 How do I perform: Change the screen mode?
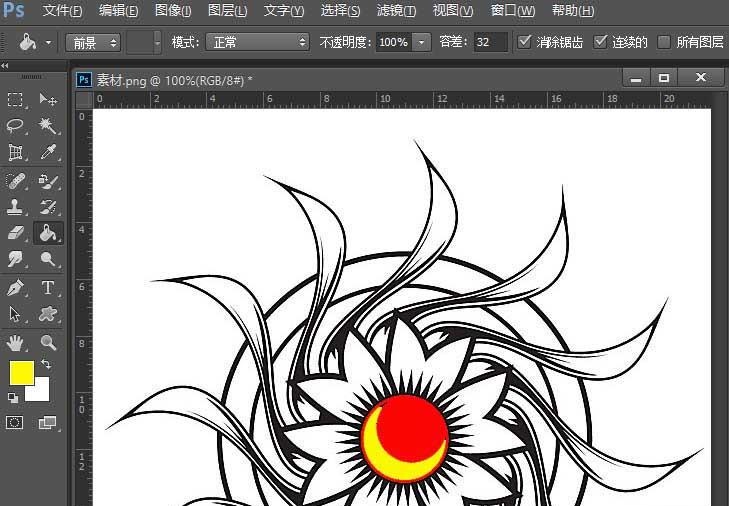coord(47,422)
